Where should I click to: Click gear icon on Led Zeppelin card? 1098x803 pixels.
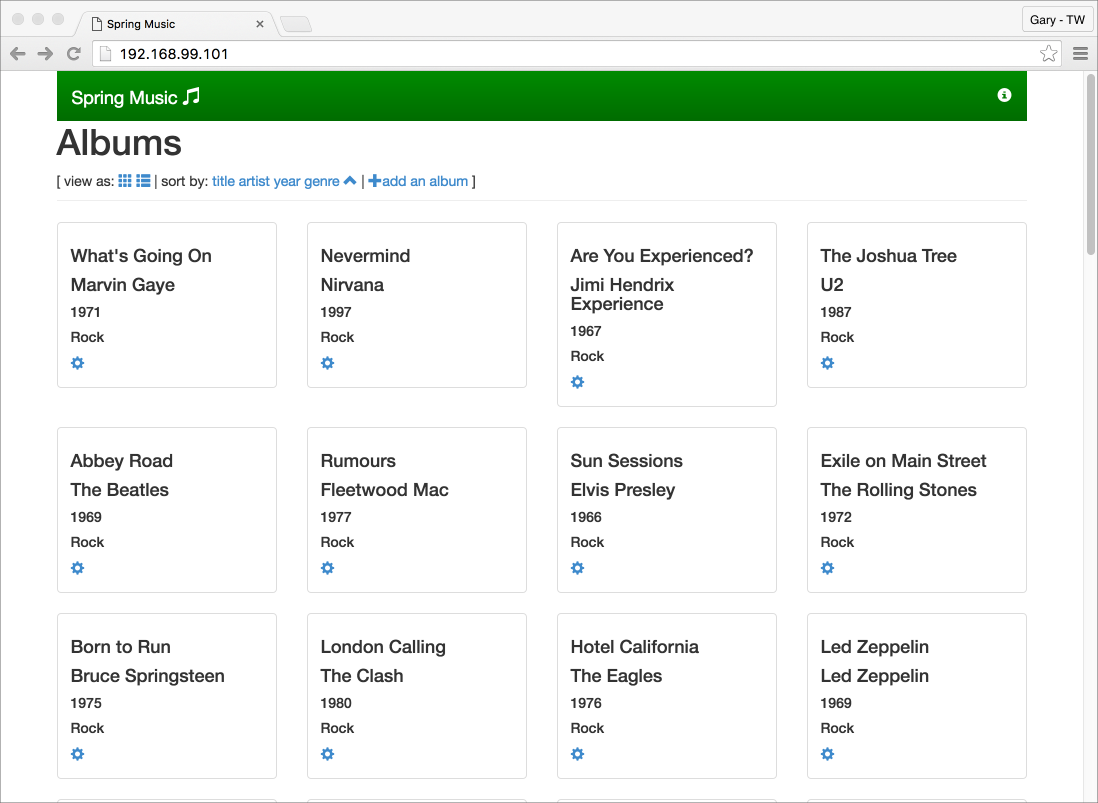[x=827, y=754]
